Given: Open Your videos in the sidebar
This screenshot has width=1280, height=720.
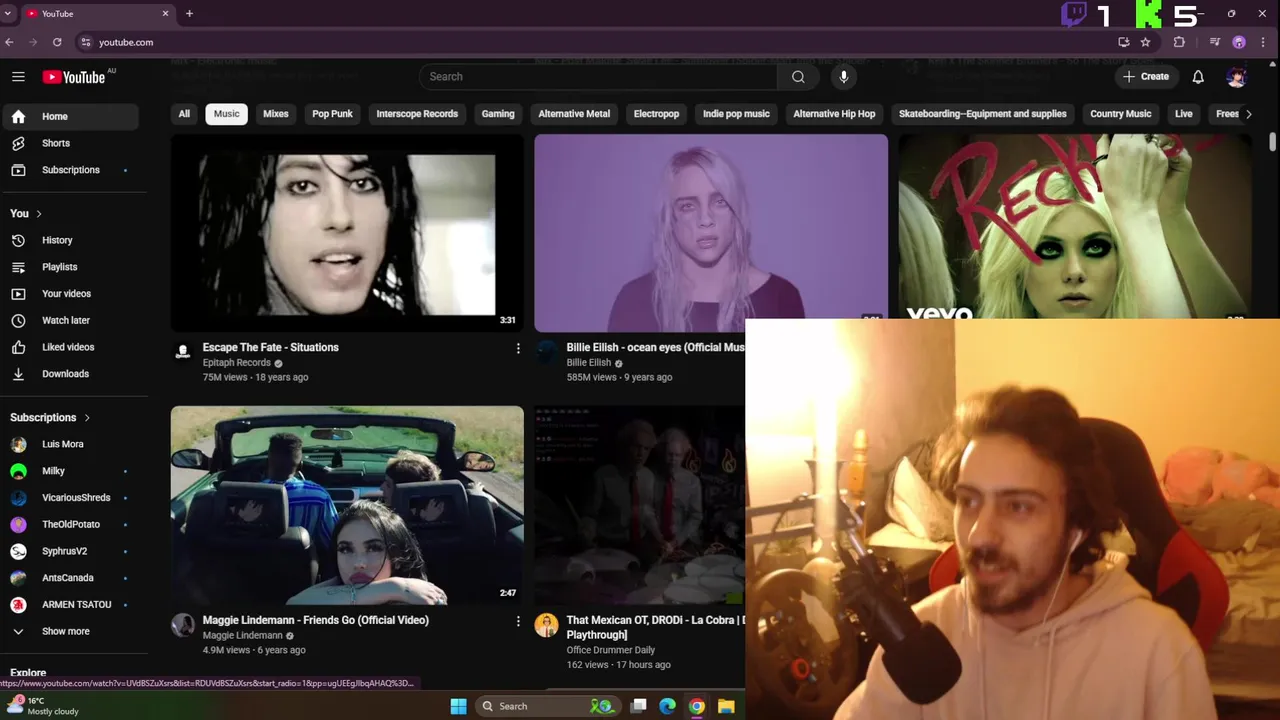Looking at the screenshot, I should point(70,294).
